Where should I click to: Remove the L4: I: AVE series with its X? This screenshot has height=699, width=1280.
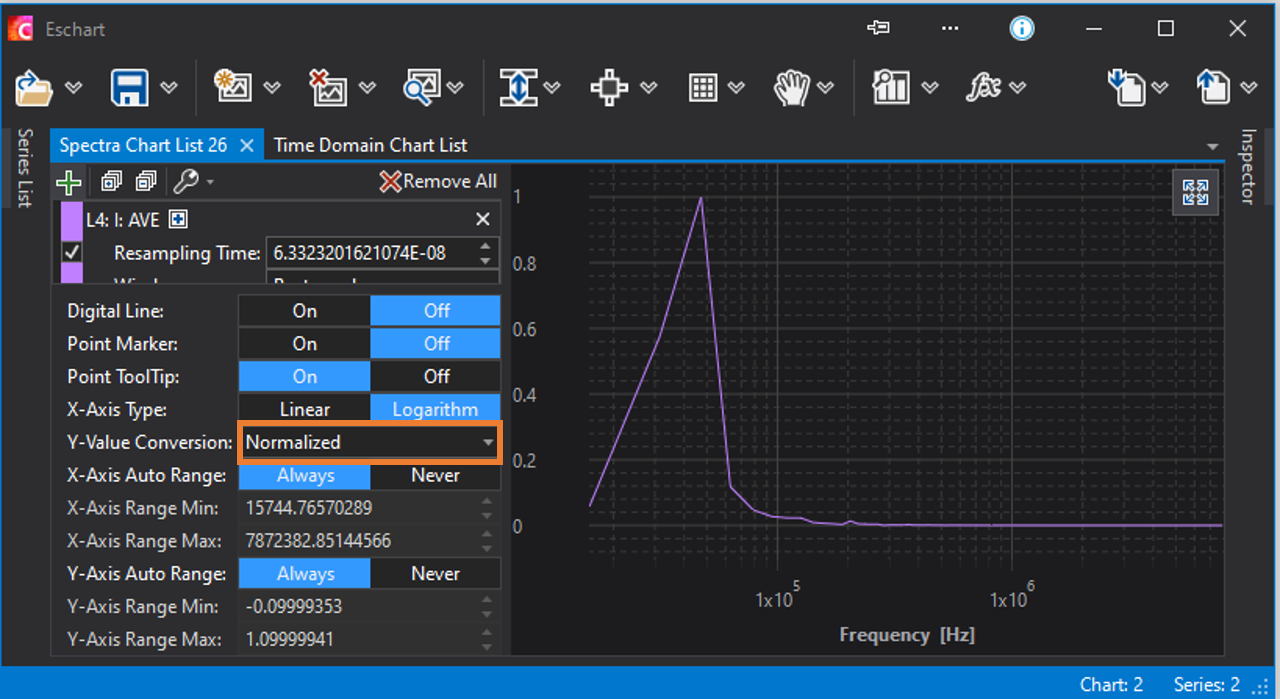pos(483,219)
